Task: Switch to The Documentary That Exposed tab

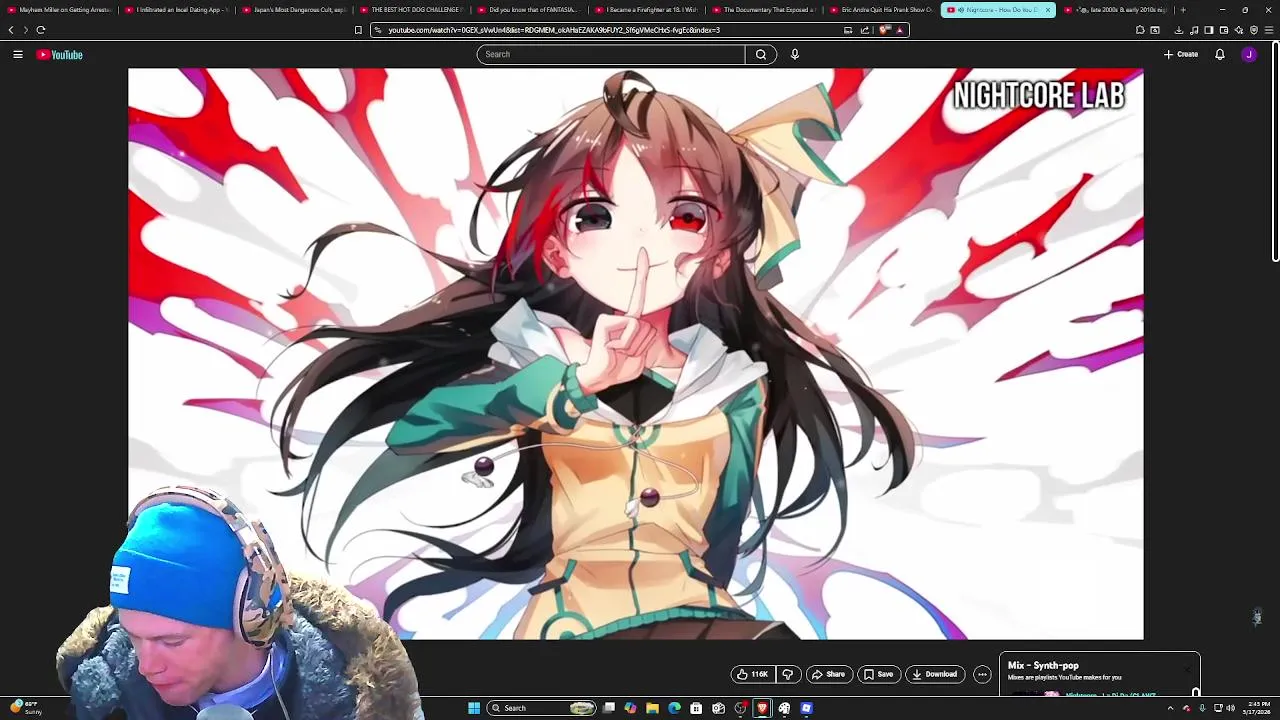Action: coord(762,10)
